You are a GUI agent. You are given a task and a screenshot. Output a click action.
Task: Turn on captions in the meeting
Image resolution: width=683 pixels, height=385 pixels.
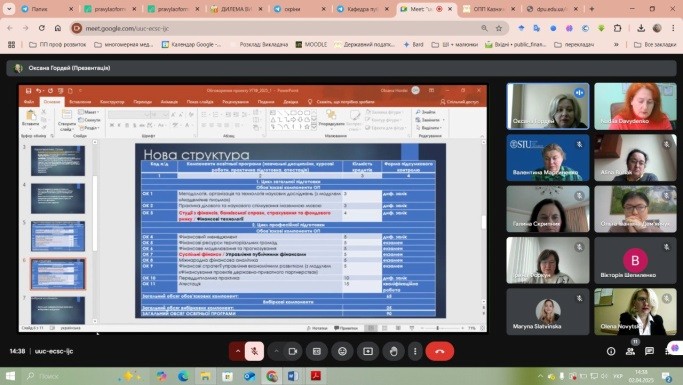317,351
